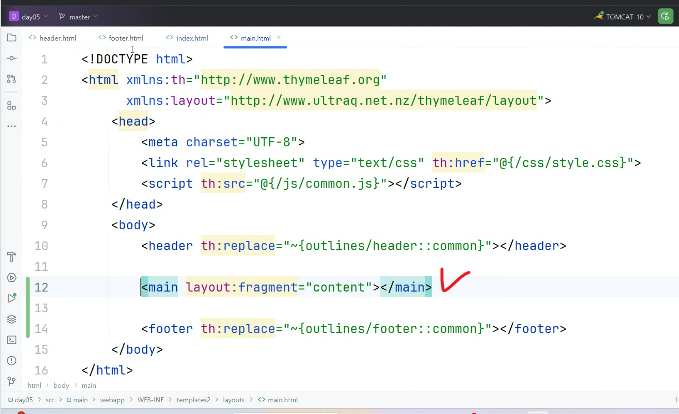The height and width of the screenshot is (414, 679).
Task: Click the rel="stylesheet" attribute
Action: point(245,163)
